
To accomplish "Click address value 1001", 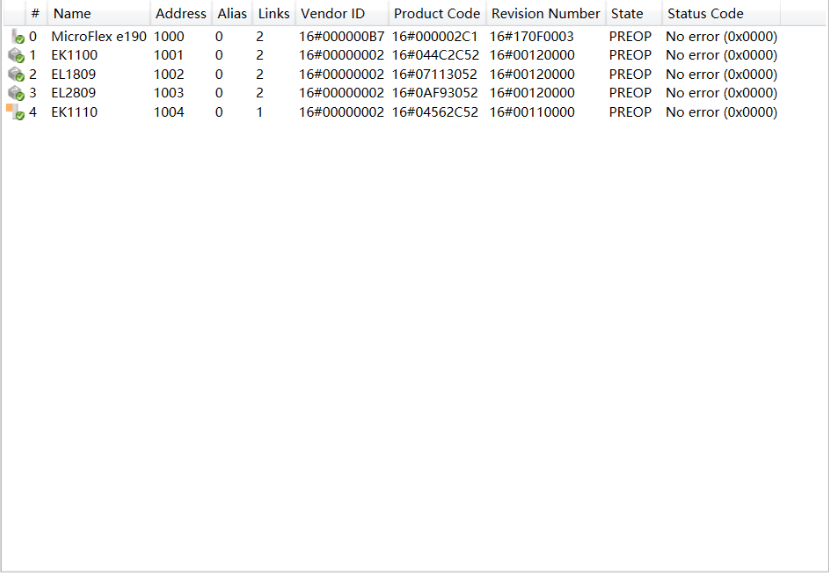I will tap(169, 55).
